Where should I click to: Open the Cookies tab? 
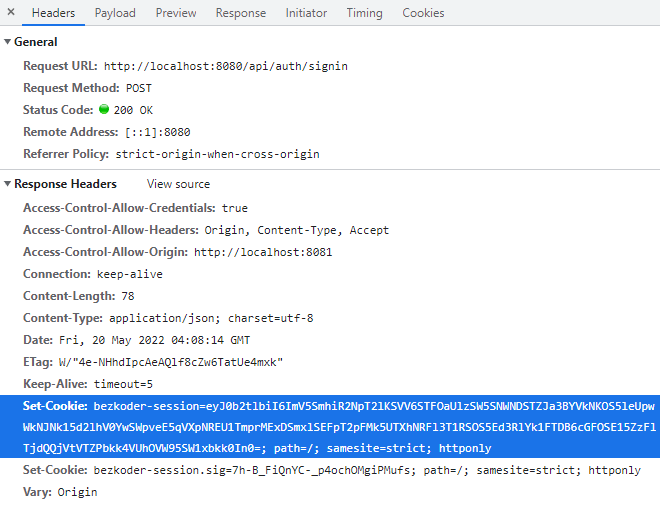click(423, 13)
